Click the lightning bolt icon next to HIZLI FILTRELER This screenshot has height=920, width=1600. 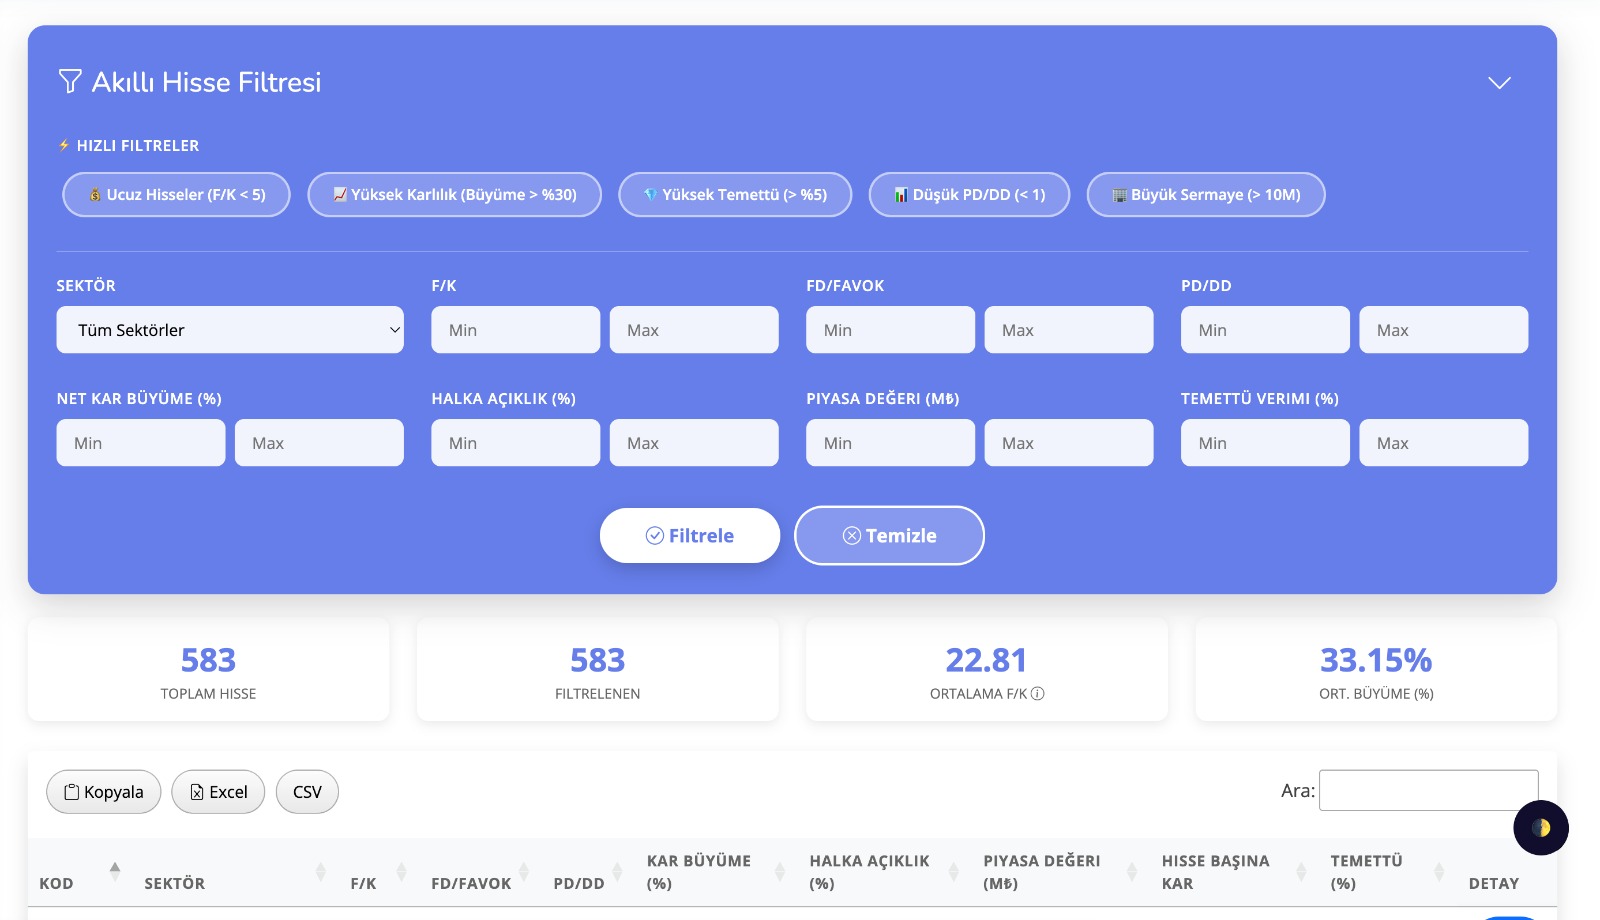65,145
